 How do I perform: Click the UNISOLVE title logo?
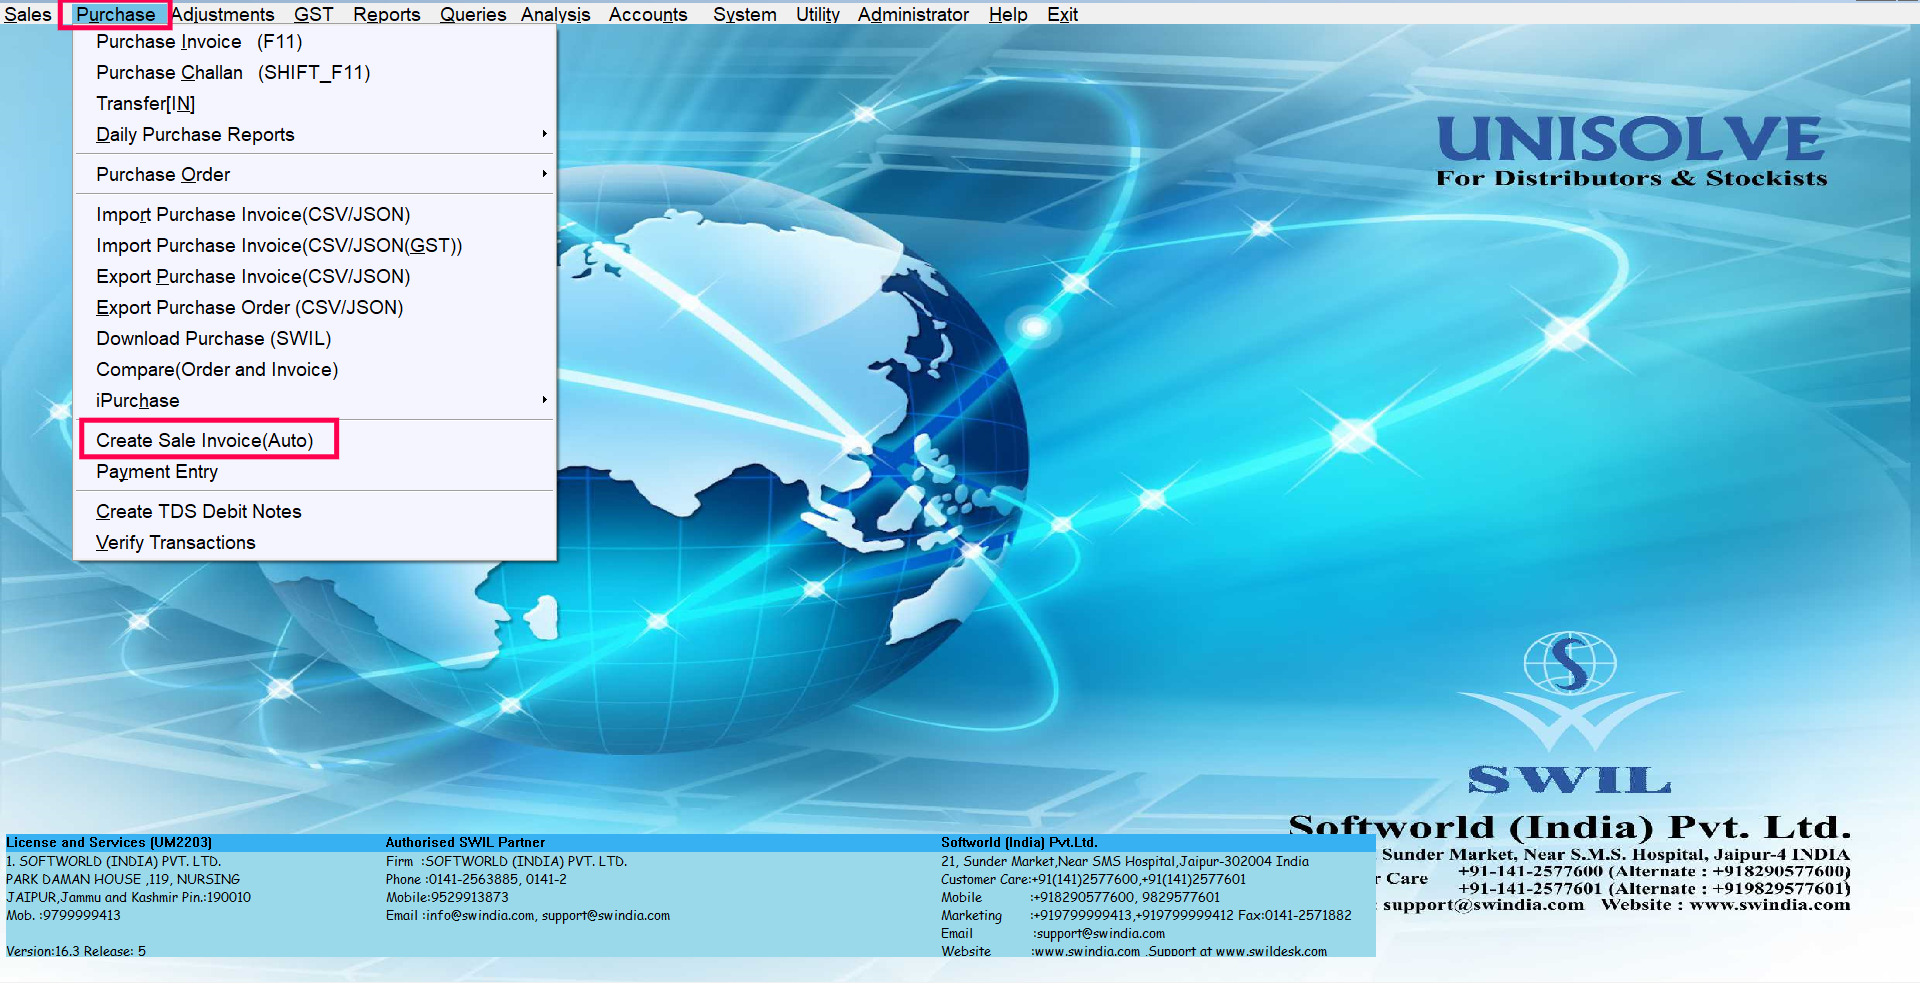[1631, 139]
